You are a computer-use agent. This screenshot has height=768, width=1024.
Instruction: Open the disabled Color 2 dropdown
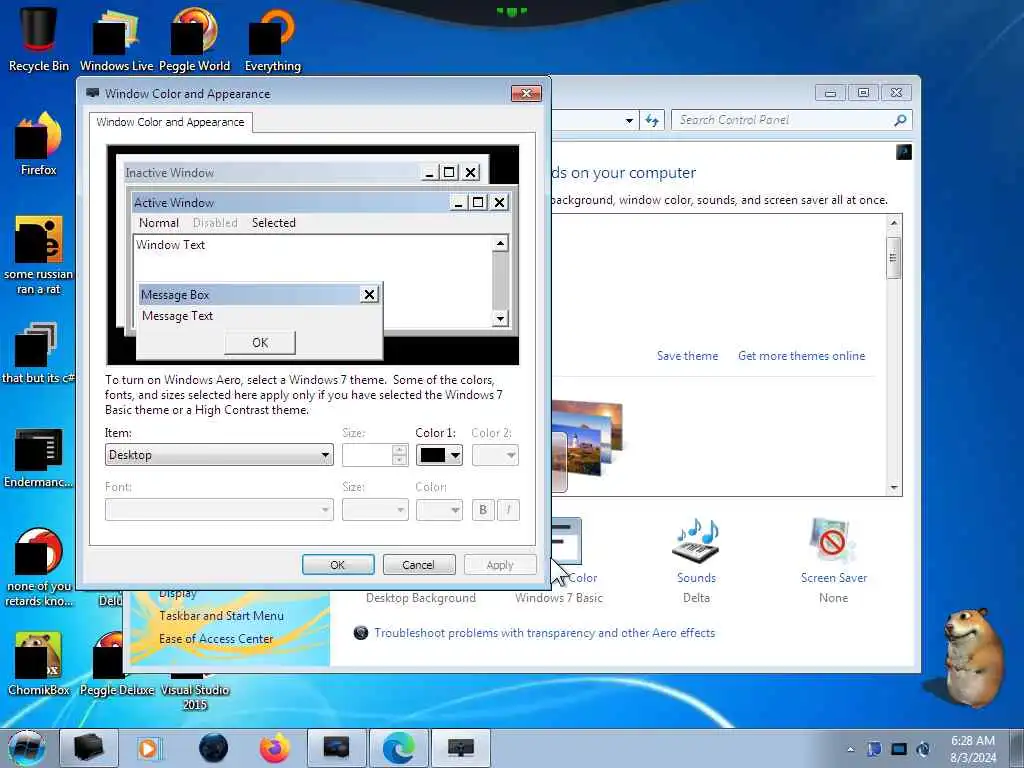pos(495,455)
